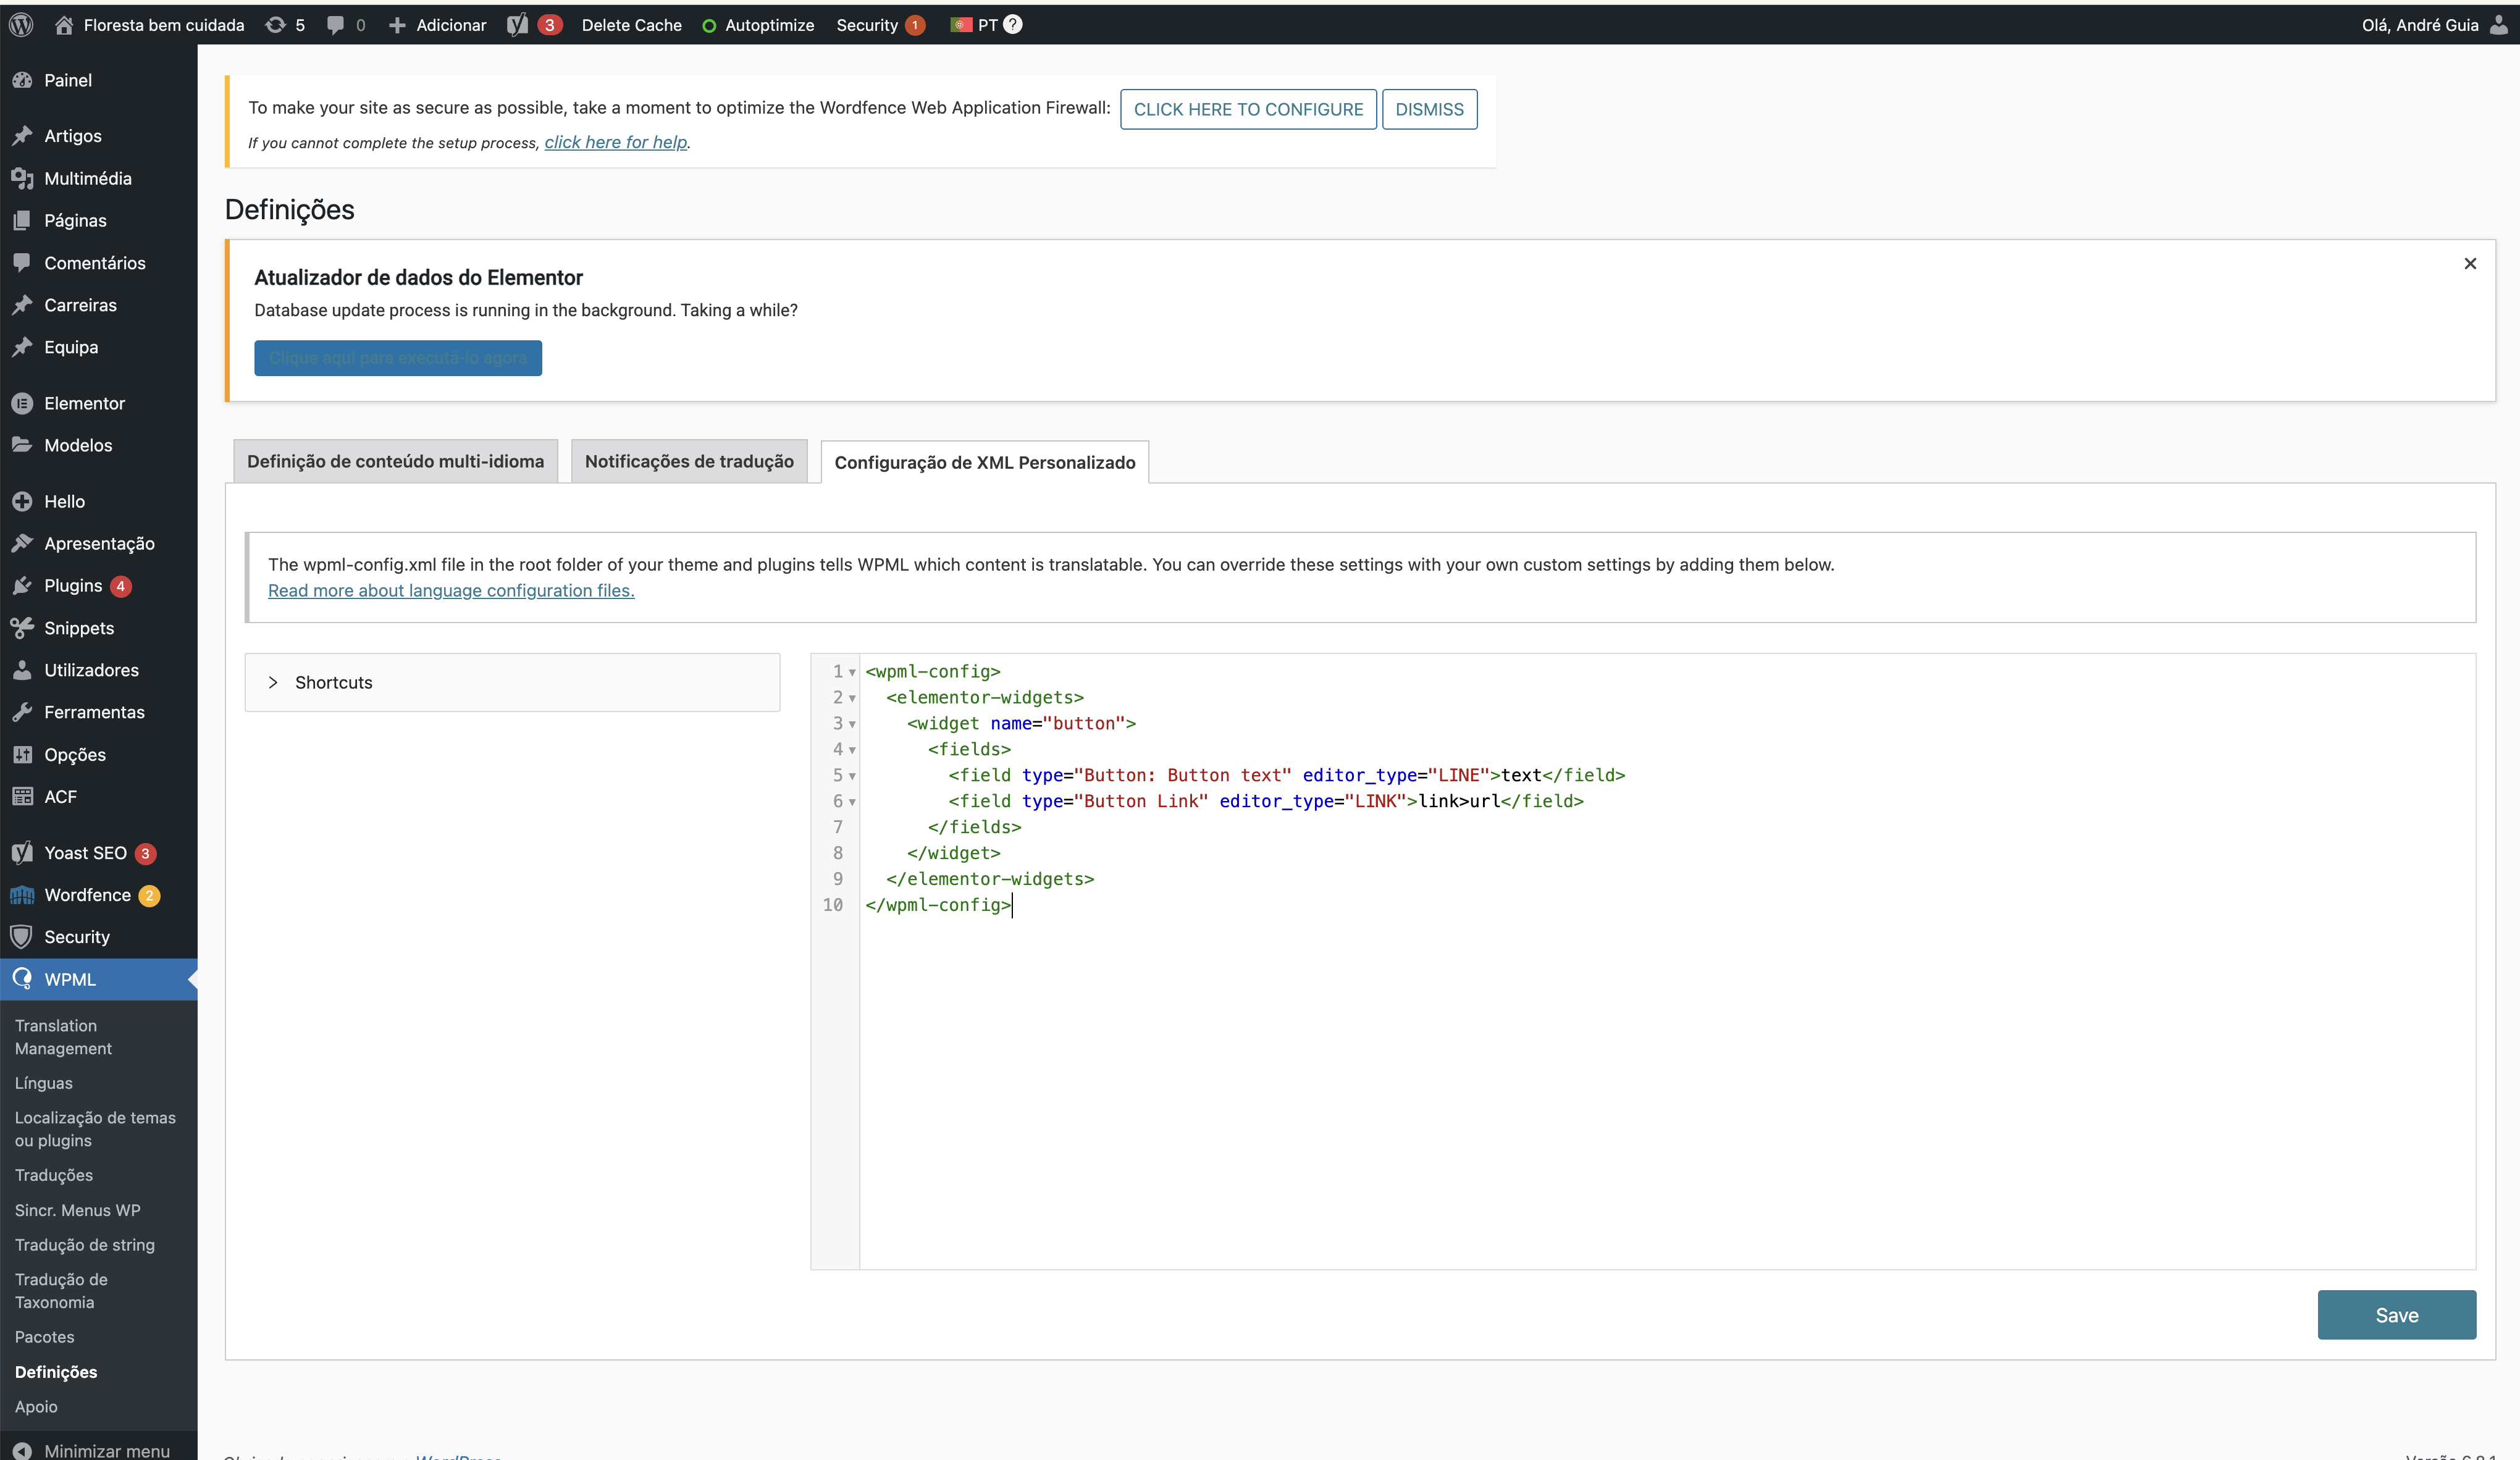Screen dimensions: 2520x1460
Task: Fold code line 4 fields arrow
Action: (x=852, y=750)
